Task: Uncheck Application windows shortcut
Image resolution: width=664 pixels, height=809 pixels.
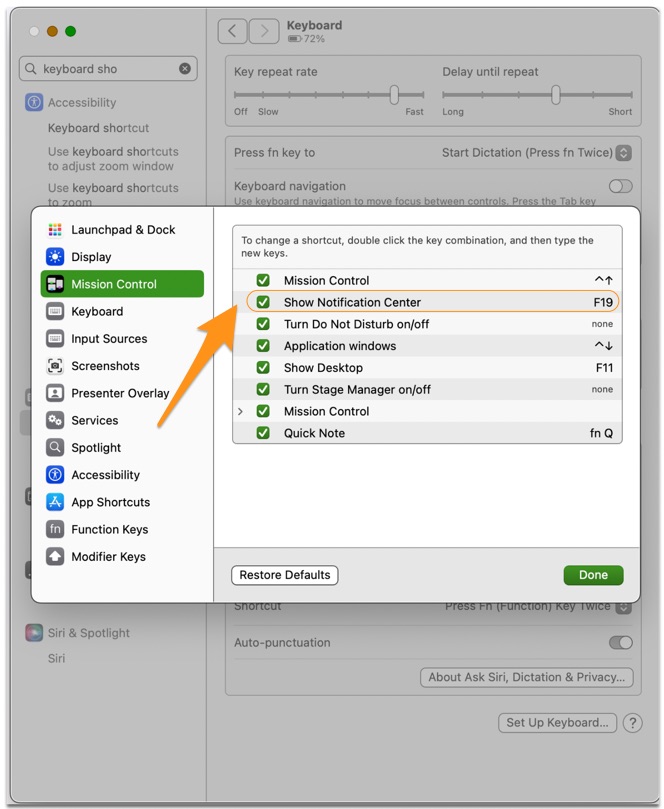Action: [x=263, y=346]
